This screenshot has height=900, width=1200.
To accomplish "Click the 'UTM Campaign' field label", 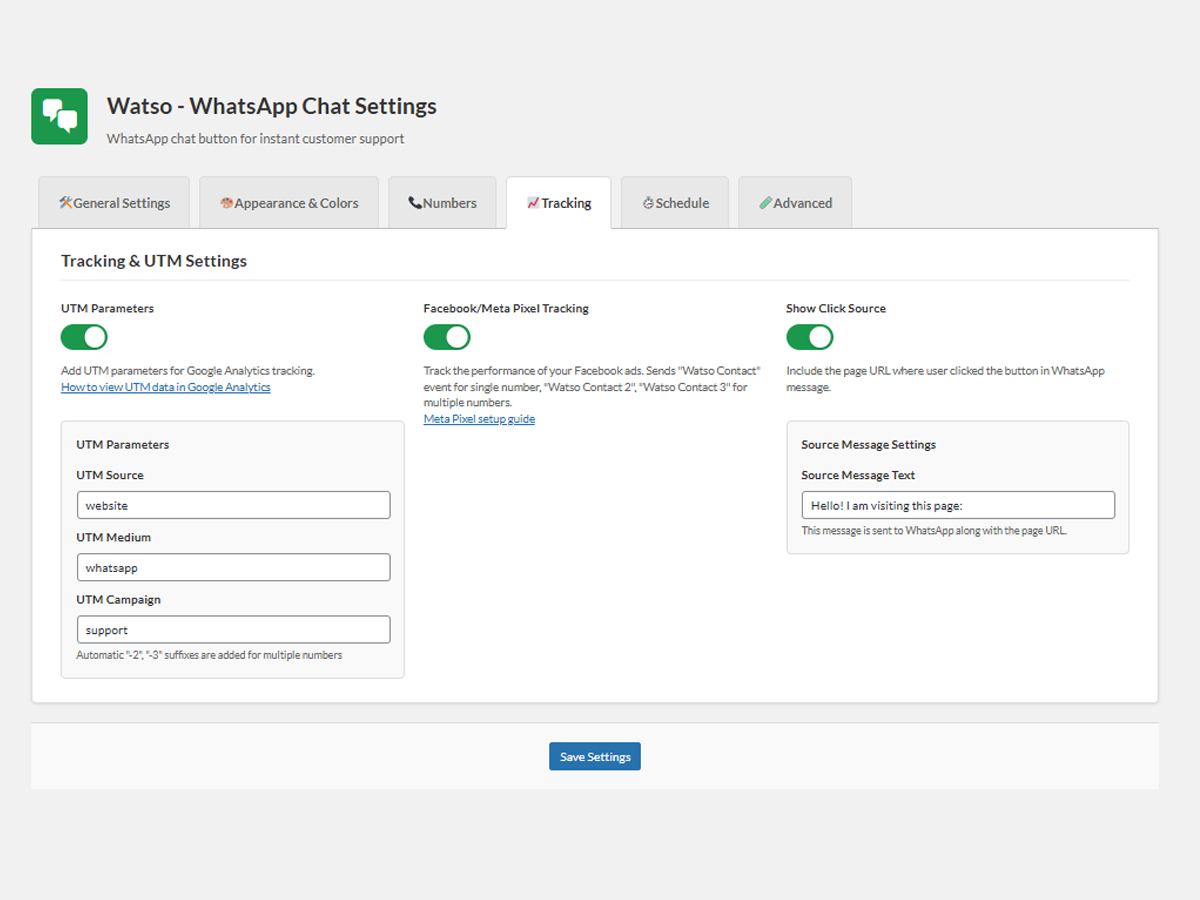I will pyautogui.click(x=119, y=600).
